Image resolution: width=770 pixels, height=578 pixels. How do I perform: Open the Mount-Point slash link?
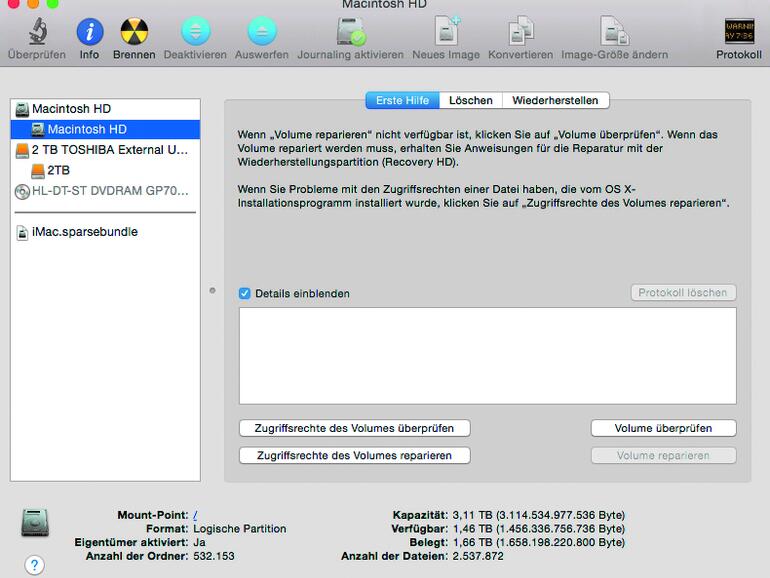click(x=195, y=515)
